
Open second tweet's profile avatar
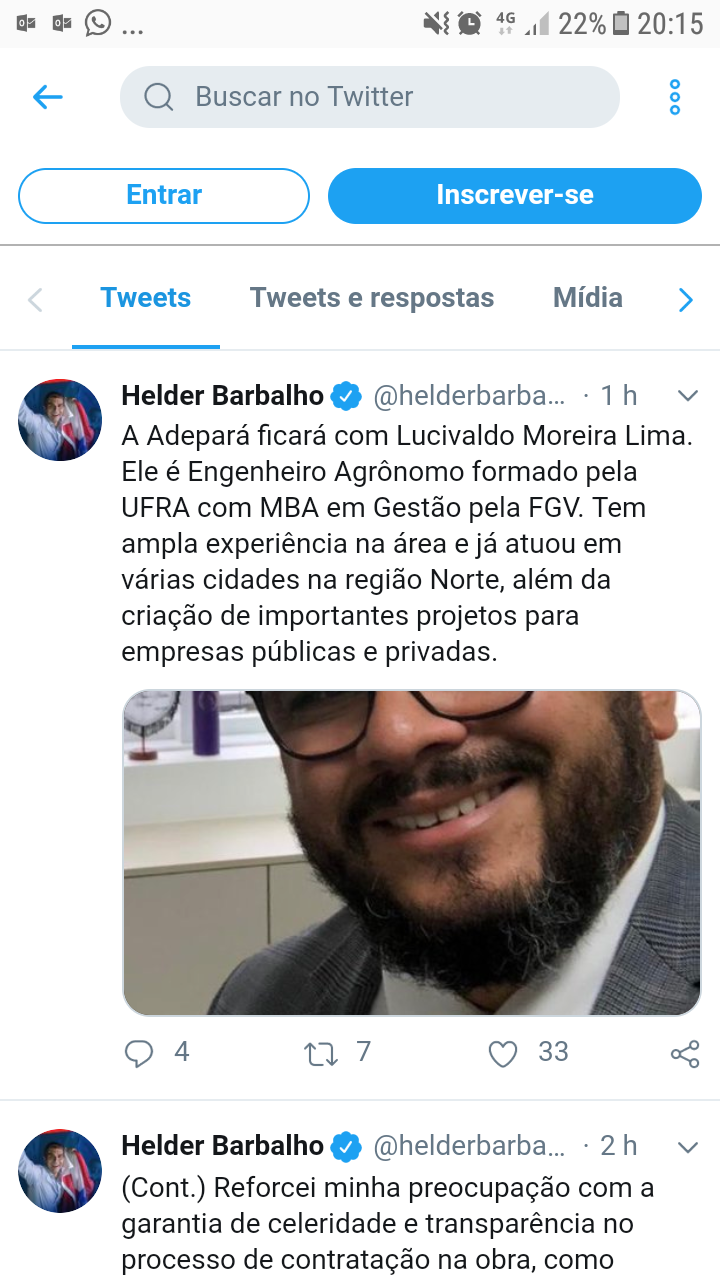tap(60, 1171)
